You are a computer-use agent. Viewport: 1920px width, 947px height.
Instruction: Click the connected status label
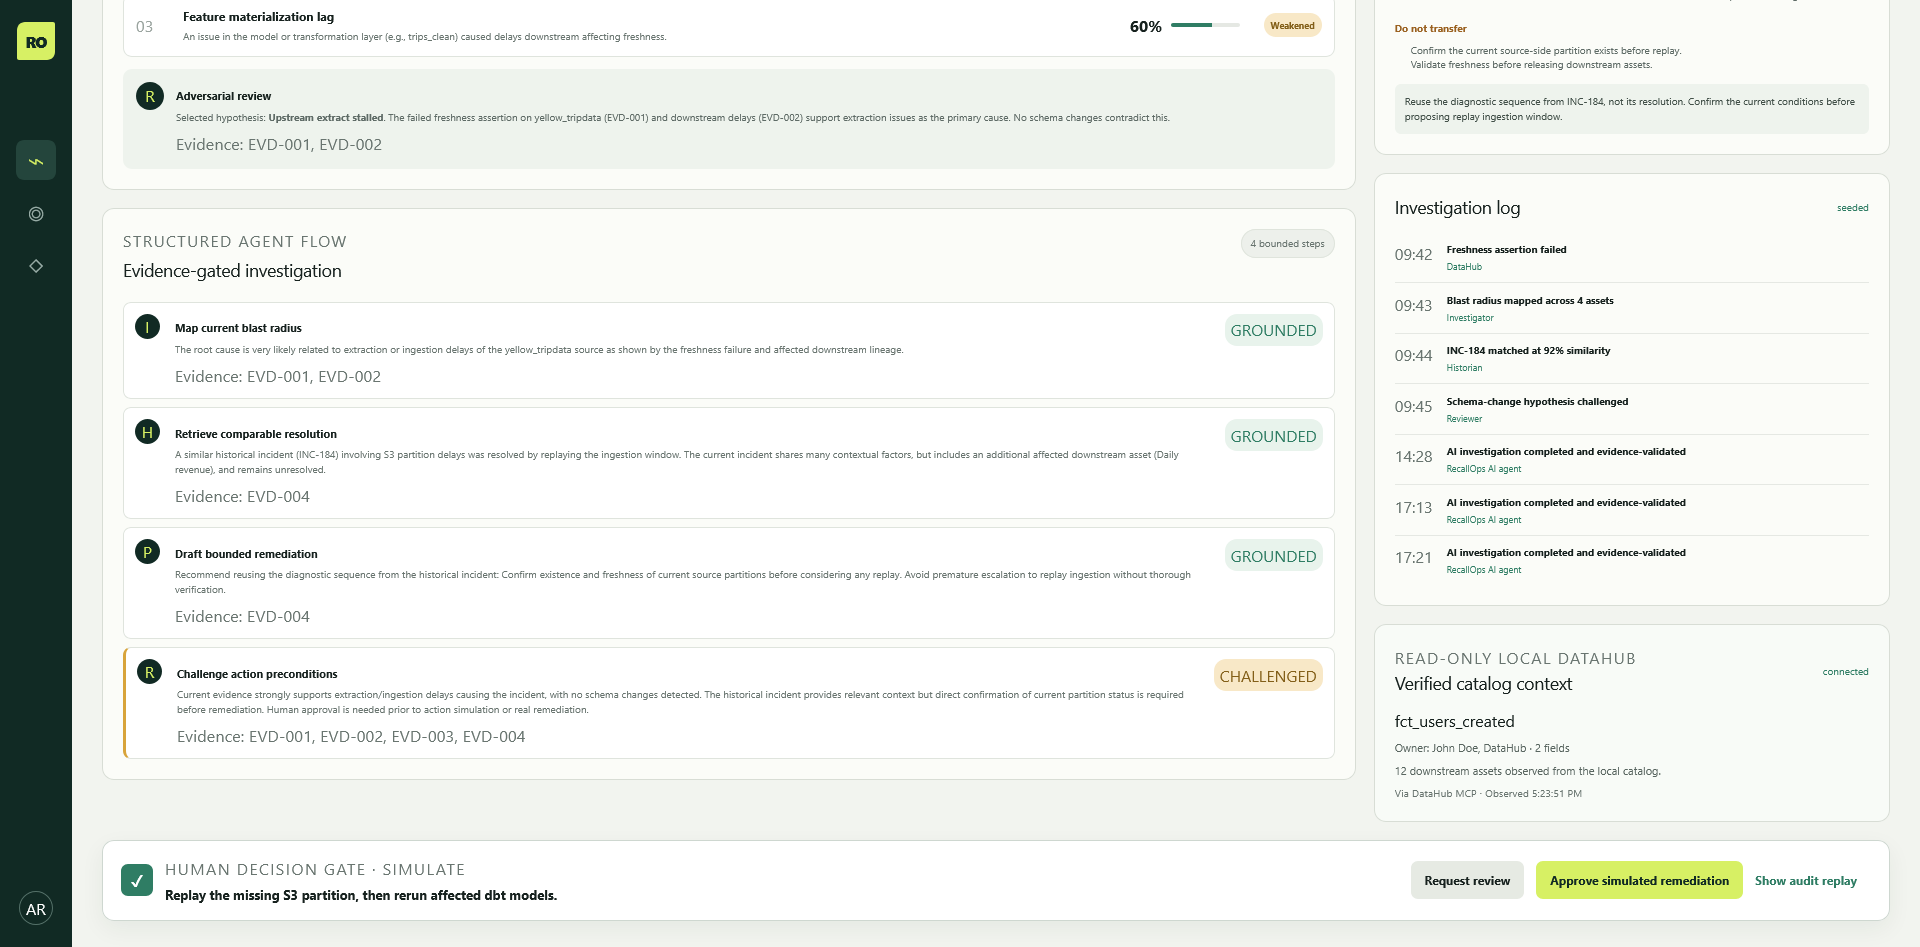click(x=1845, y=672)
